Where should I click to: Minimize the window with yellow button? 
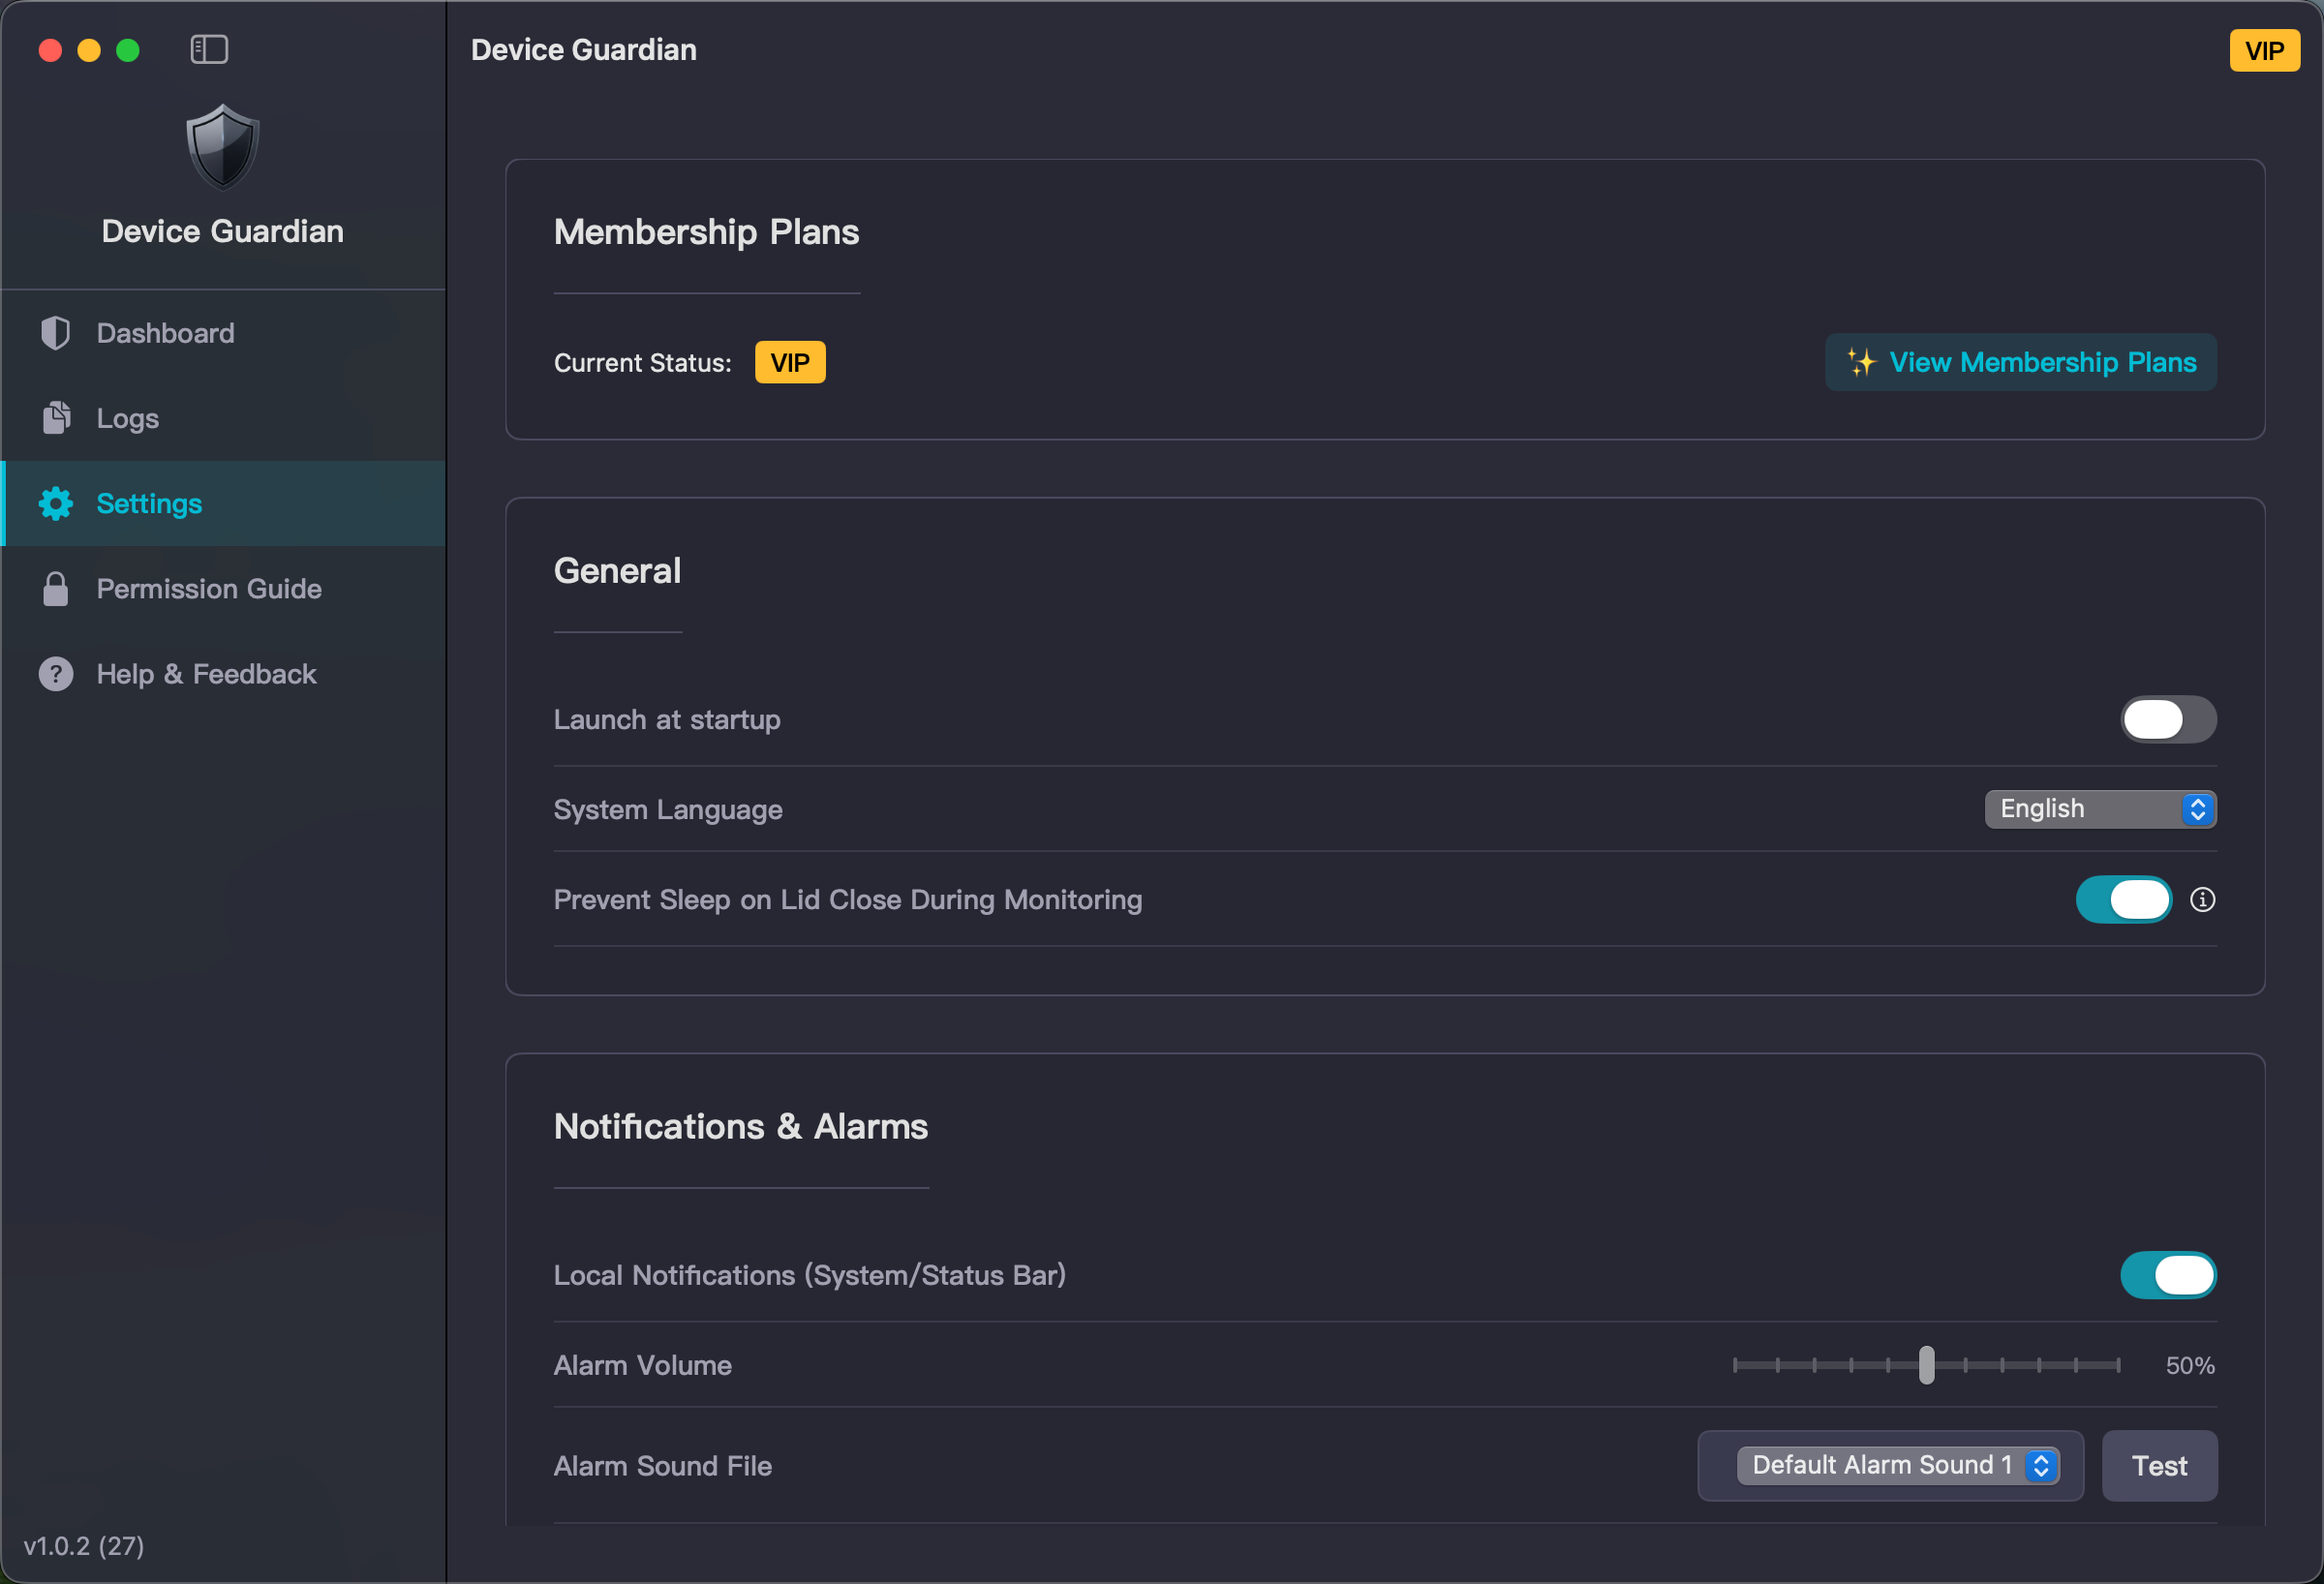click(89, 50)
